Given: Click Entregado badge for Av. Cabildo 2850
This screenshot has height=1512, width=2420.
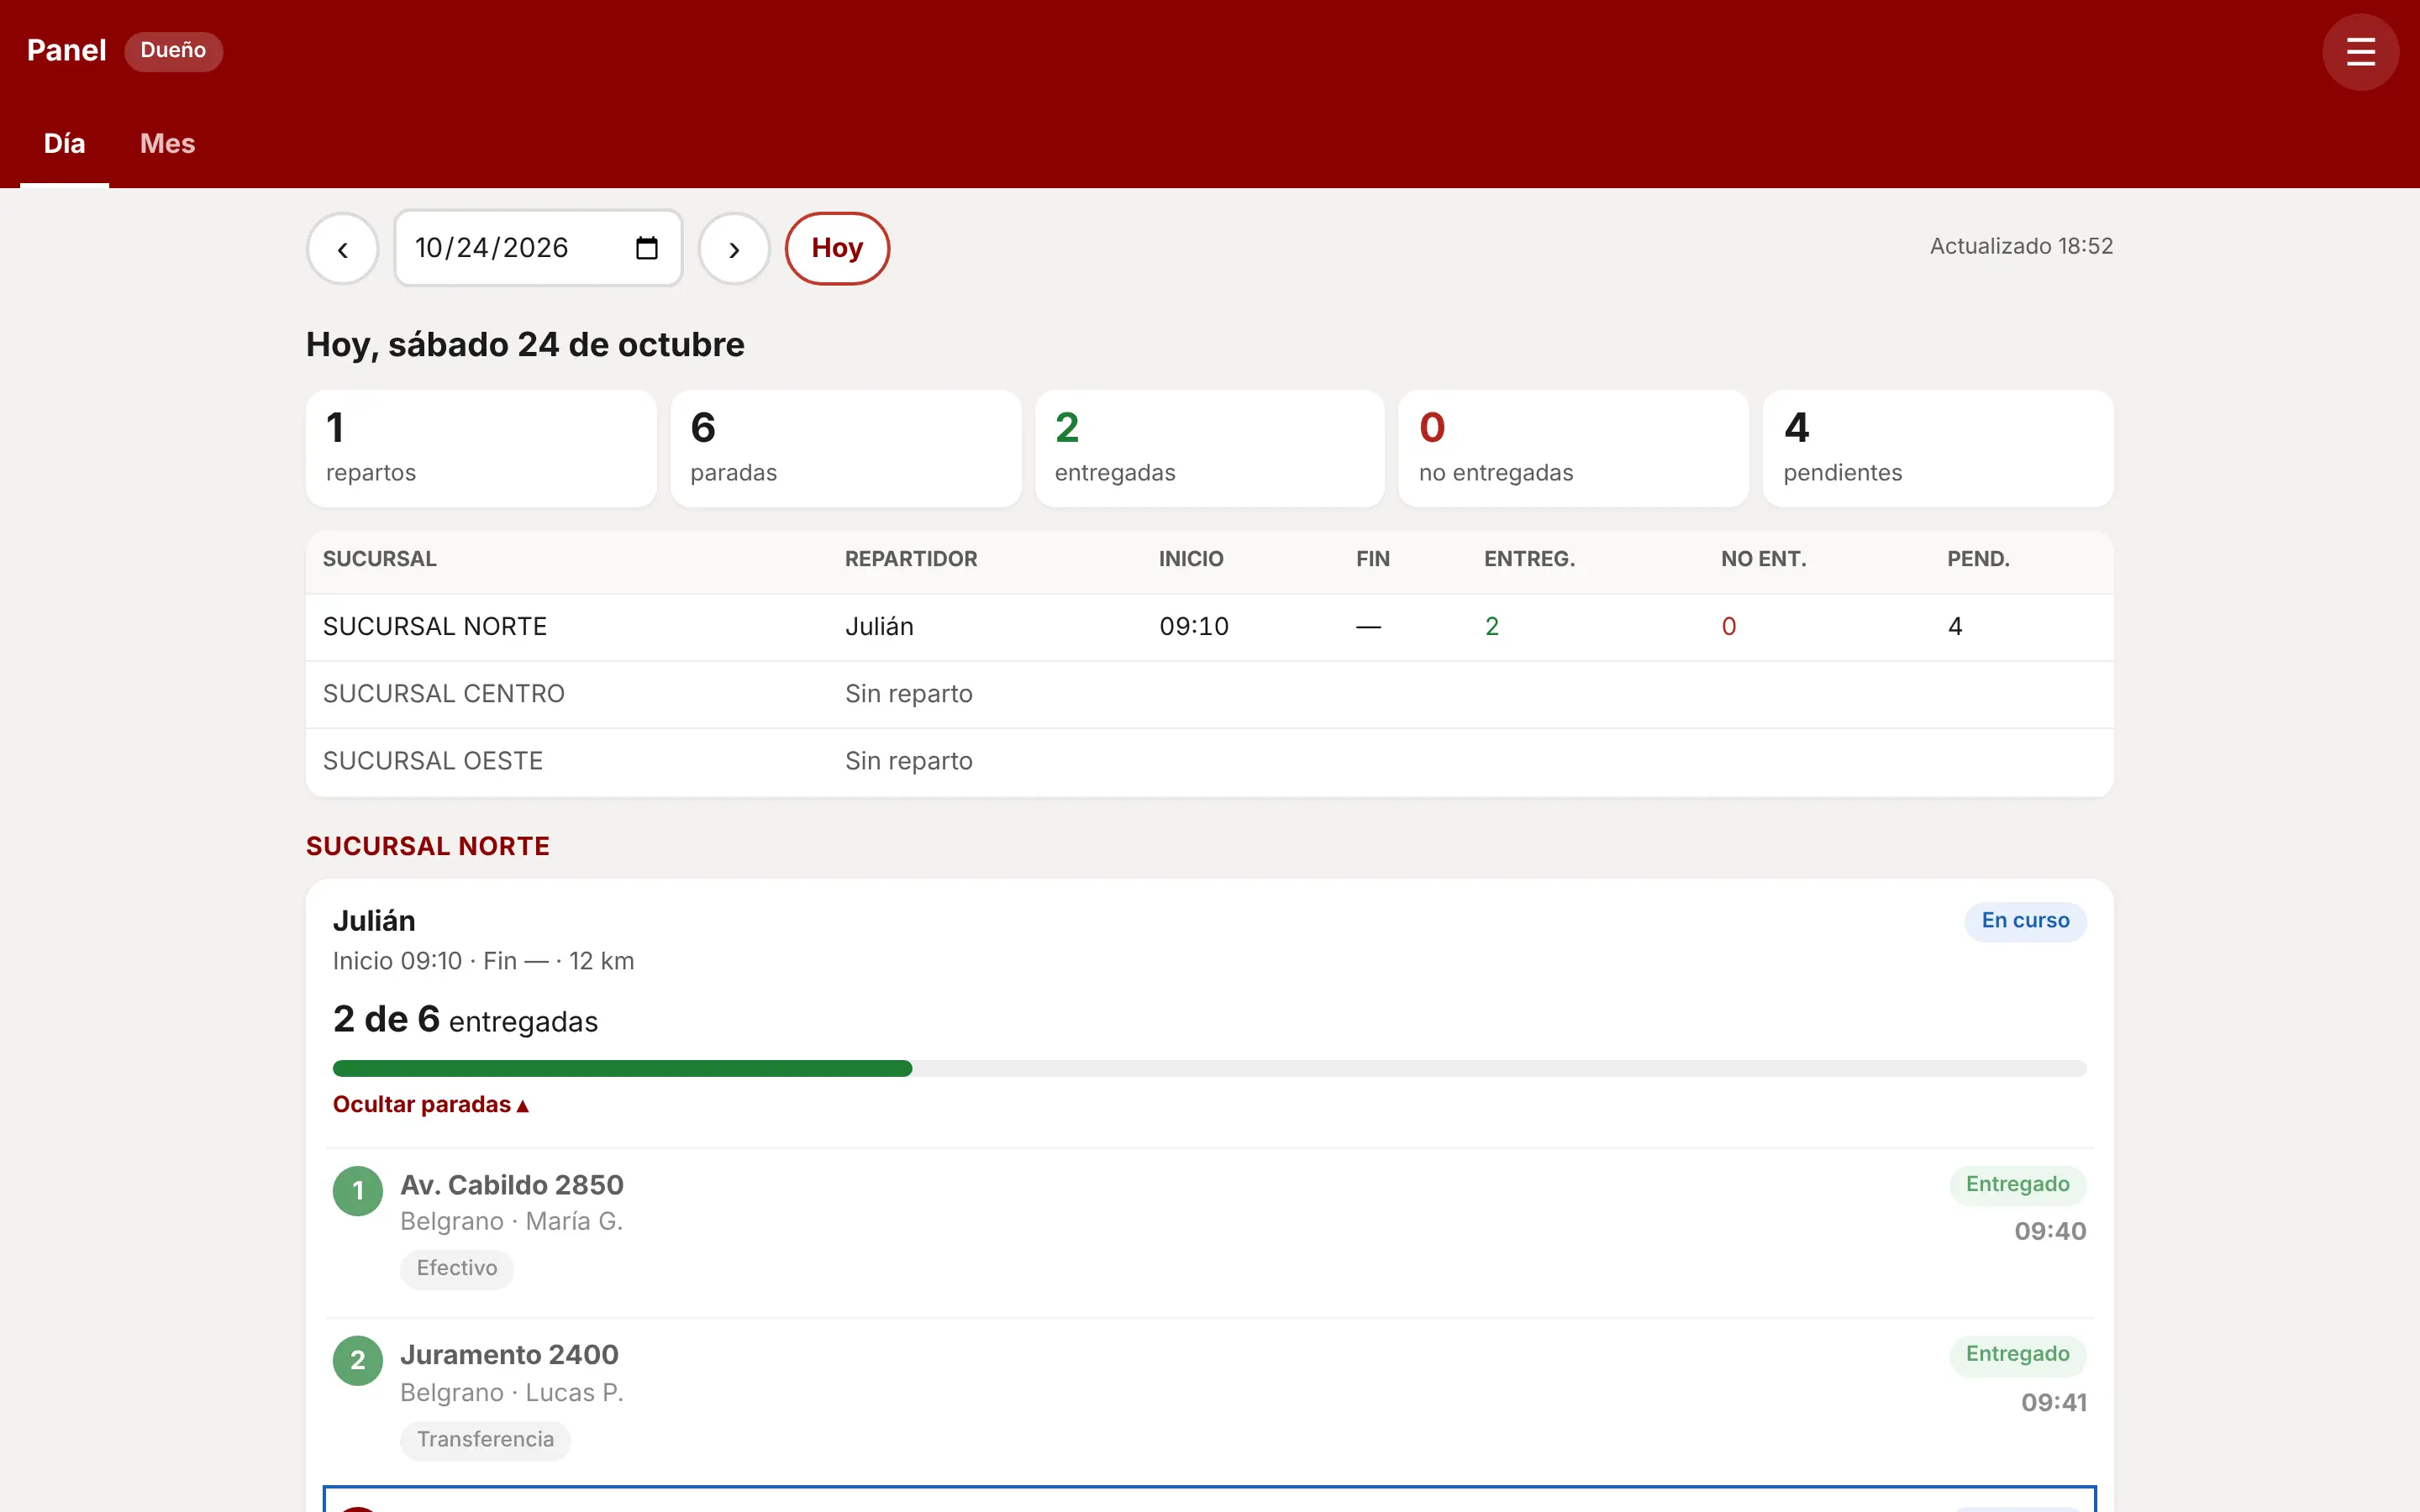Looking at the screenshot, I should point(2017,1185).
